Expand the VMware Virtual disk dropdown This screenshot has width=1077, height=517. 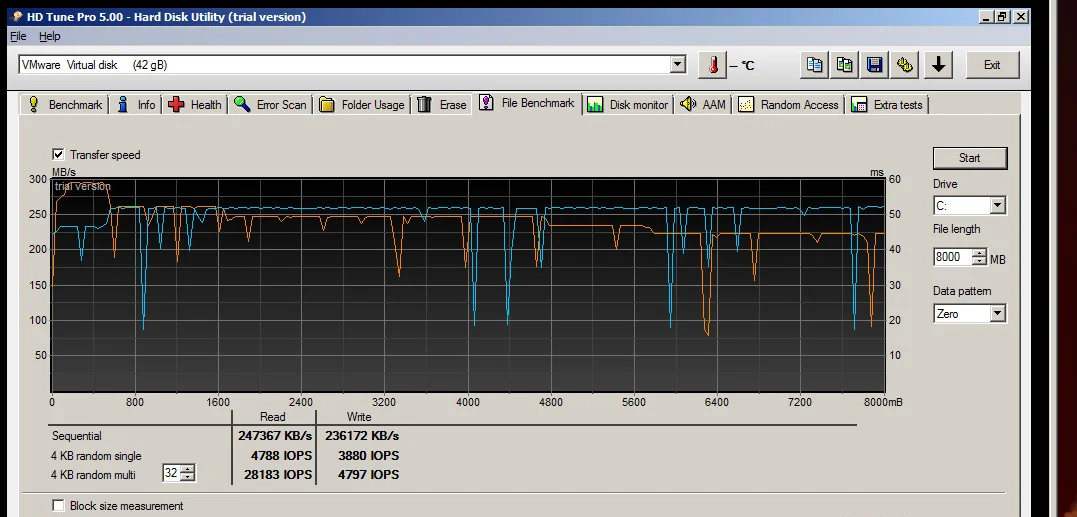click(x=678, y=65)
